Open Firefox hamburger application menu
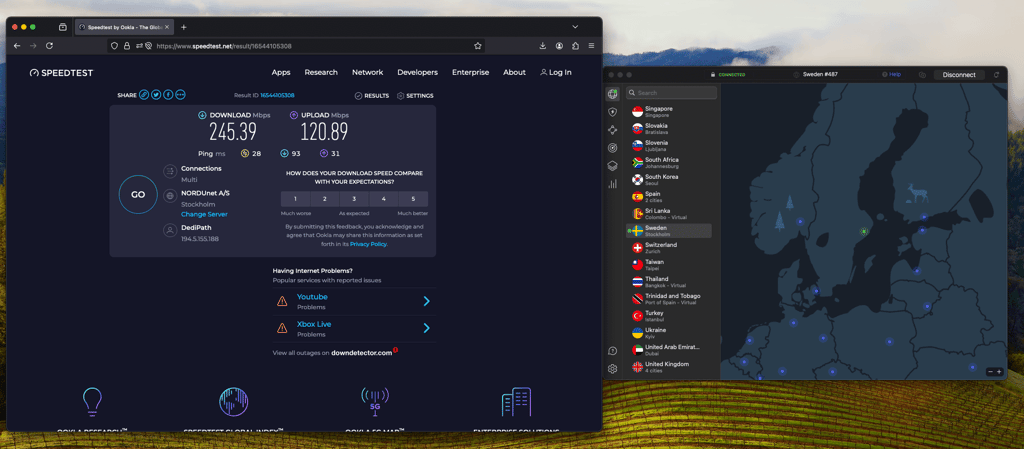Image resolution: width=1024 pixels, height=449 pixels. point(591,46)
